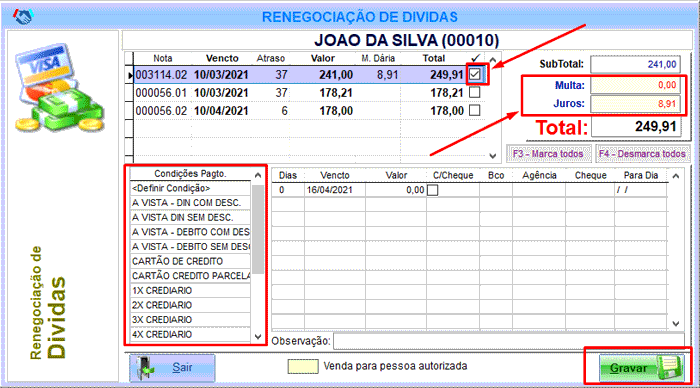Click the Multa value field
This screenshot has height=388, width=700.
(x=636, y=85)
